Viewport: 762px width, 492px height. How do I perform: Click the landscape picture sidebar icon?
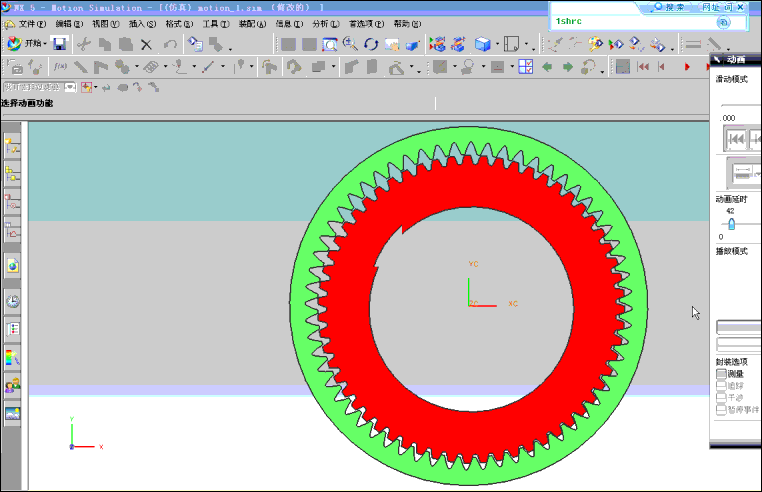point(13,413)
